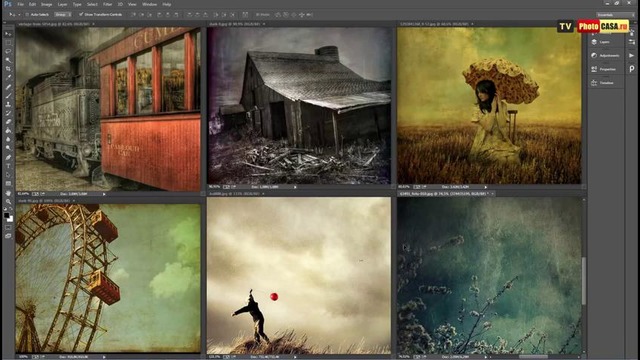Viewport: 640px width, 360px height.
Task: Click the Photoshop Ps logo icon
Action: click(x=7, y=4)
